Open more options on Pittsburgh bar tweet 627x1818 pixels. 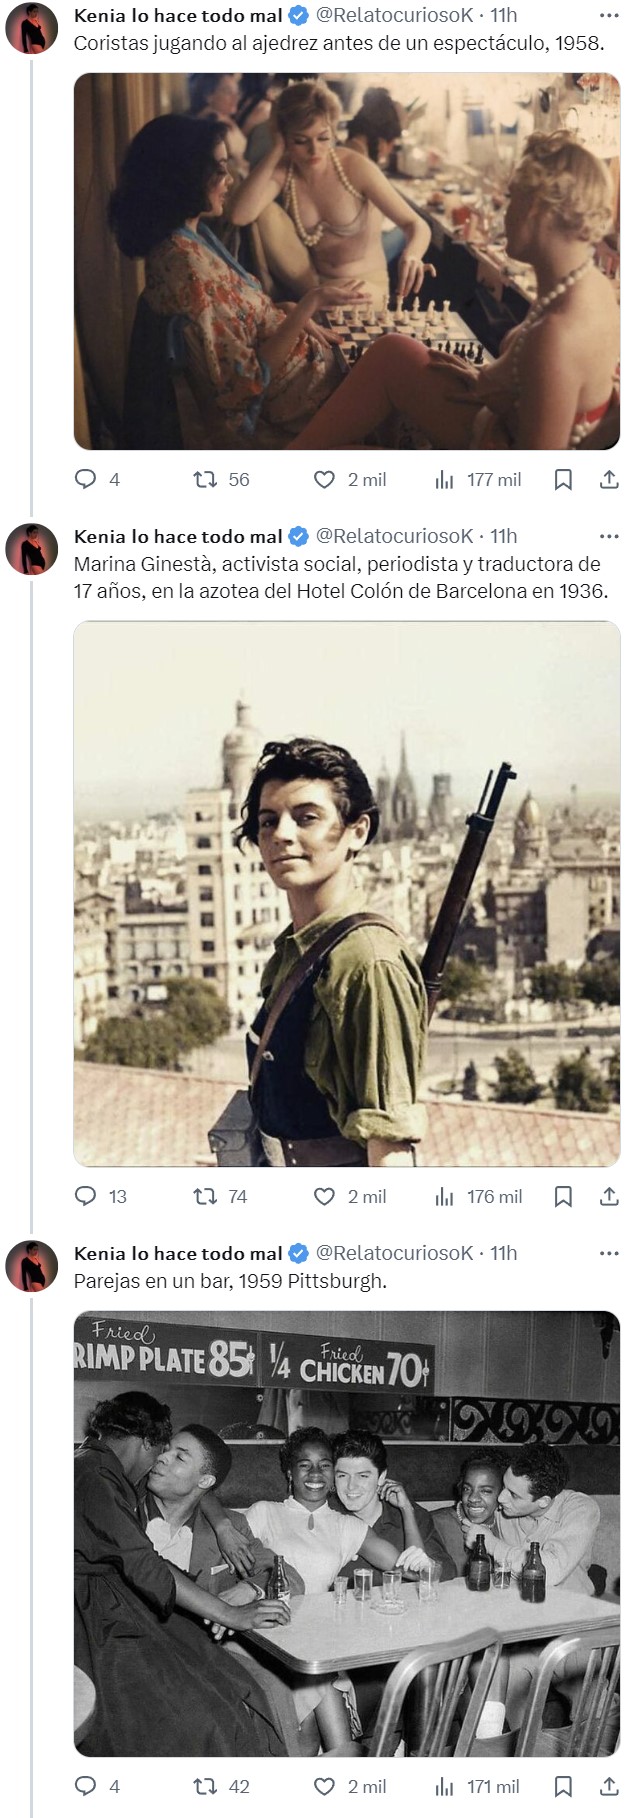click(x=609, y=1253)
